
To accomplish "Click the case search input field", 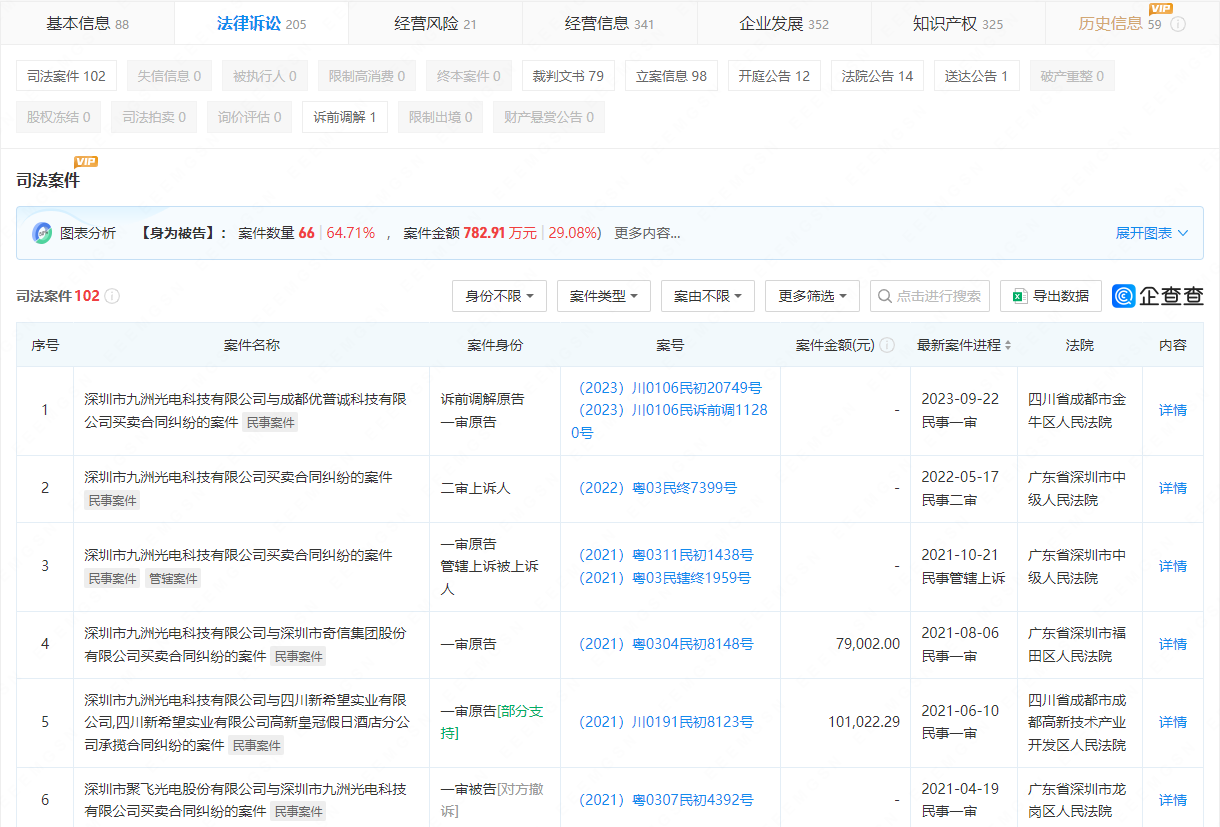I will point(929,296).
